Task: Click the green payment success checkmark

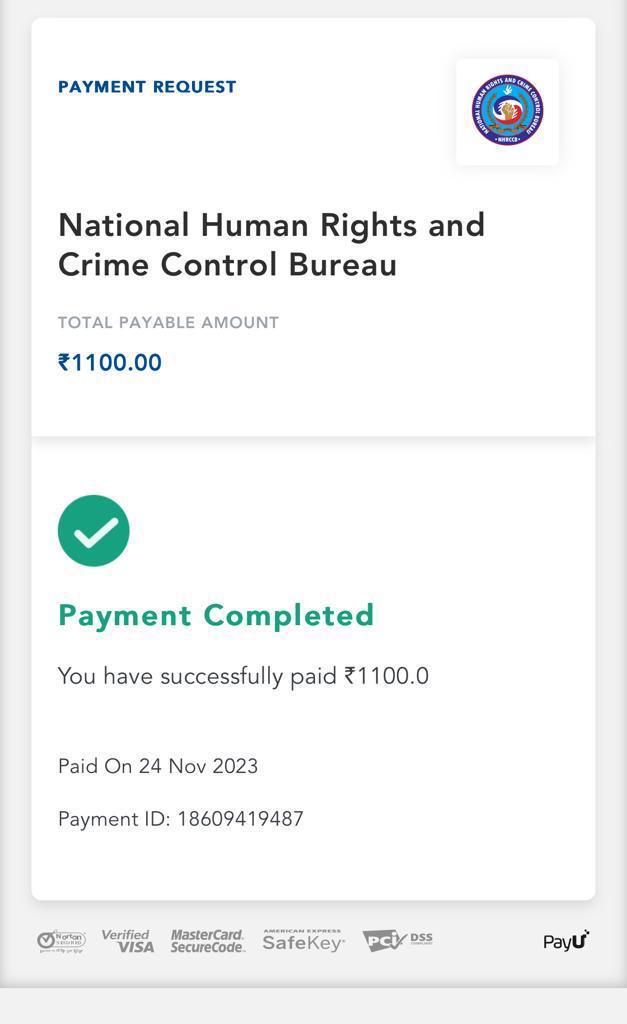Action: tap(94, 531)
